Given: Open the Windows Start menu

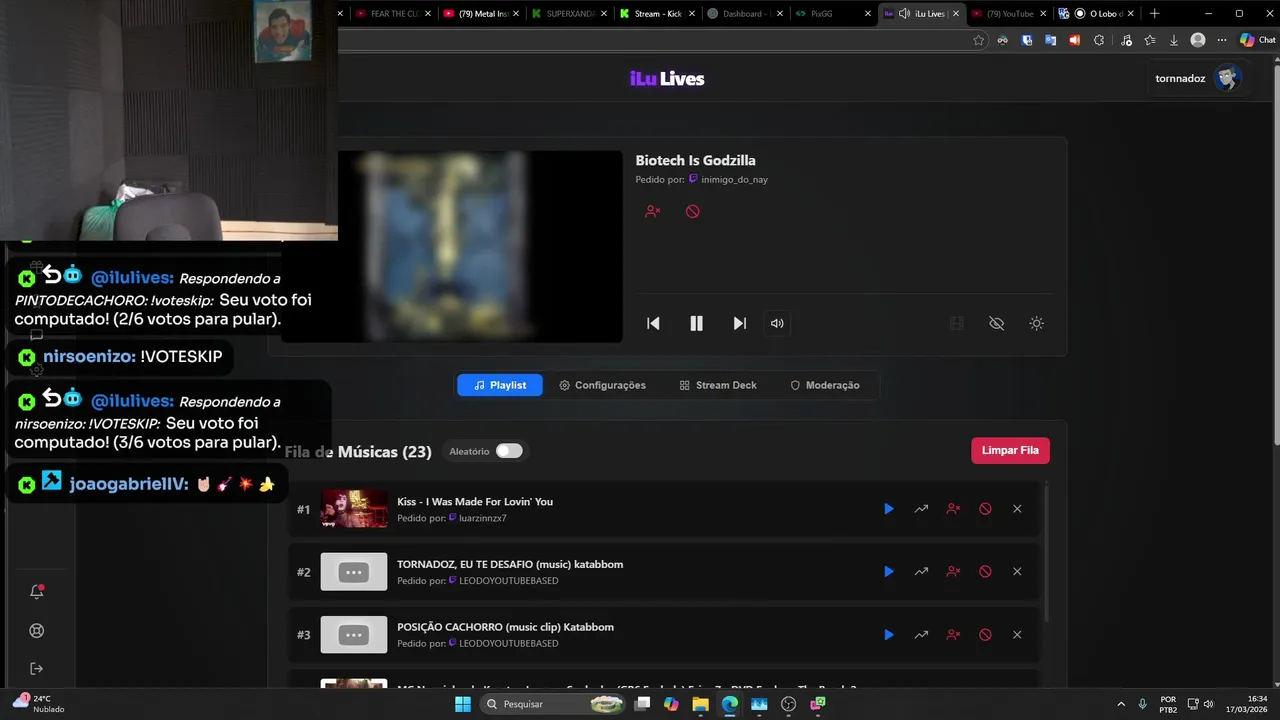Looking at the screenshot, I should pyautogui.click(x=462, y=704).
